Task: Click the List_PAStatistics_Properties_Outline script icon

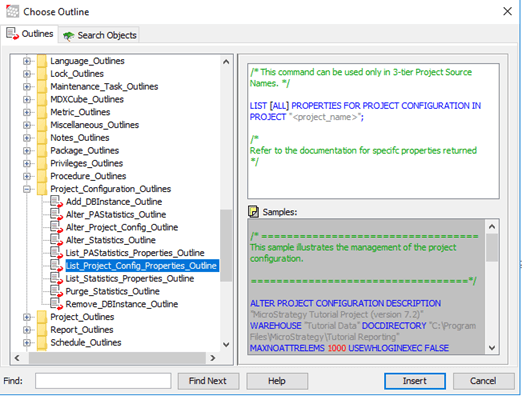Action: tap(56, 253)
